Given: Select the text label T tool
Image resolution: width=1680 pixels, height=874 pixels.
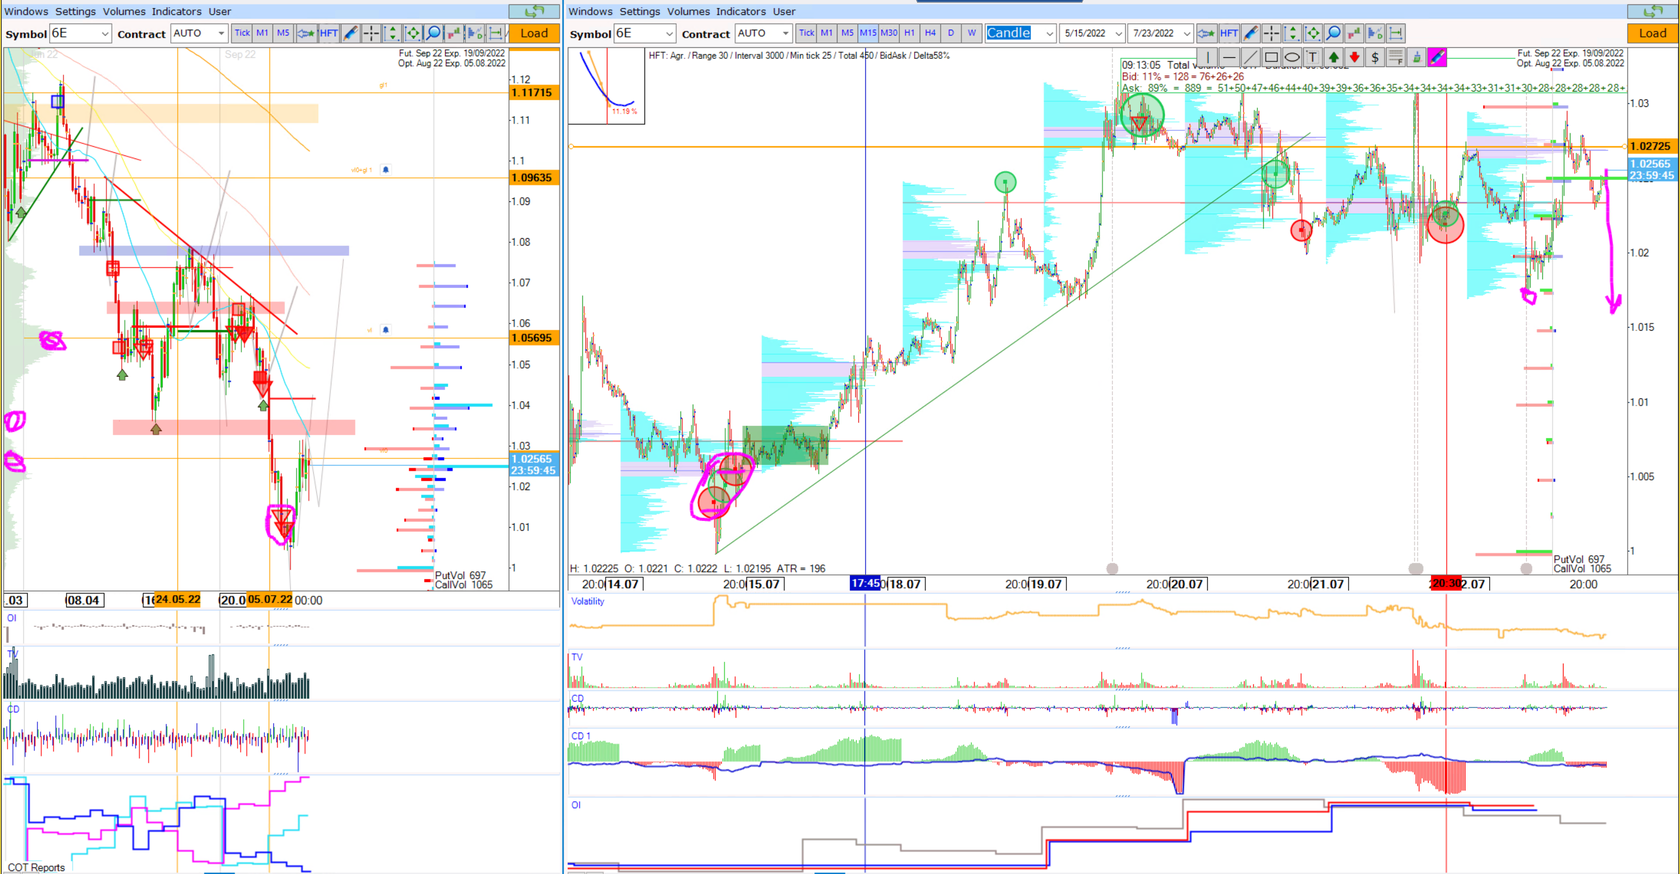Looking at the screenshot, I should [1313, 57].
